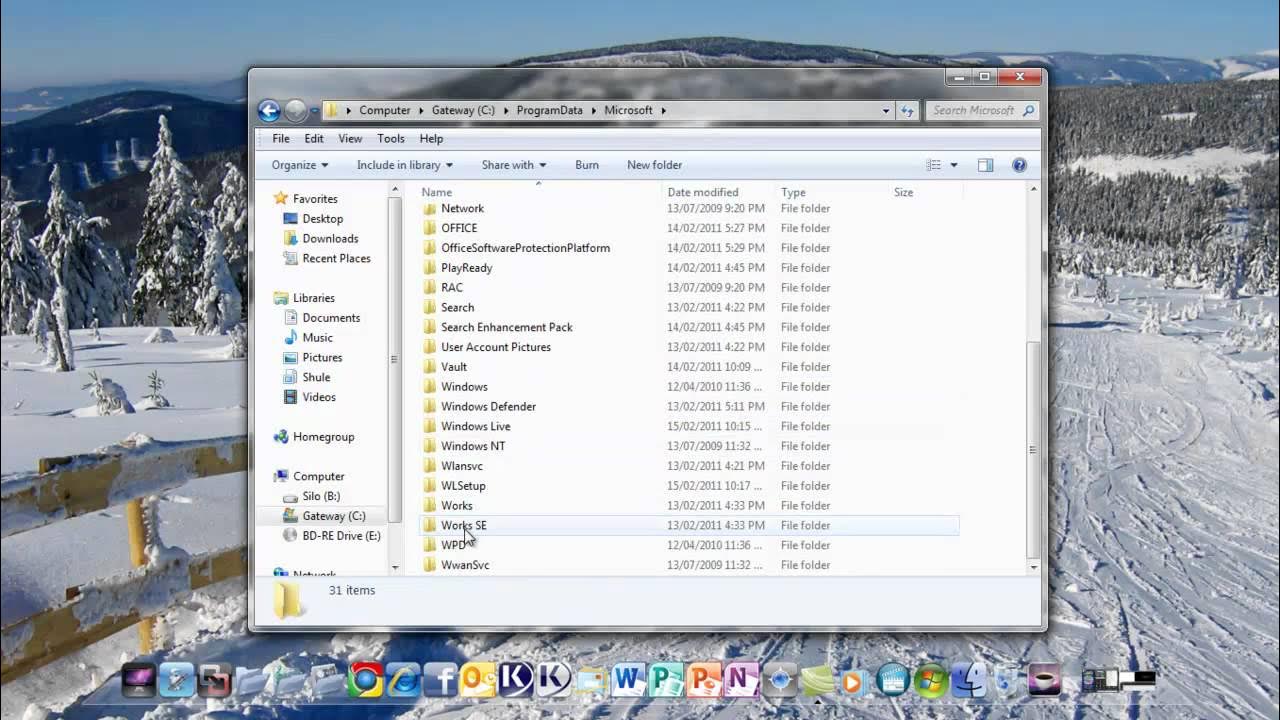Select the Search Enhancement Pack folder
This screenshot has width=1280, height=720.
(x=506, y=327)
